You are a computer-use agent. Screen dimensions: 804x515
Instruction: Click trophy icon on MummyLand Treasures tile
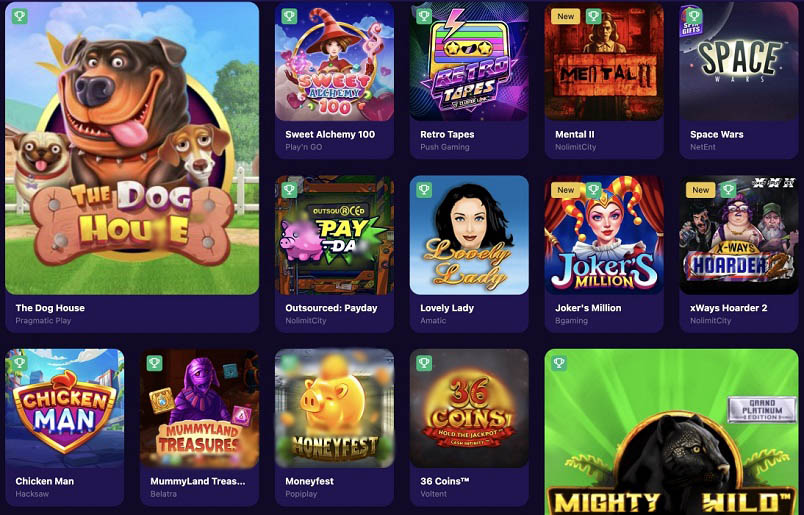[155, 363]
